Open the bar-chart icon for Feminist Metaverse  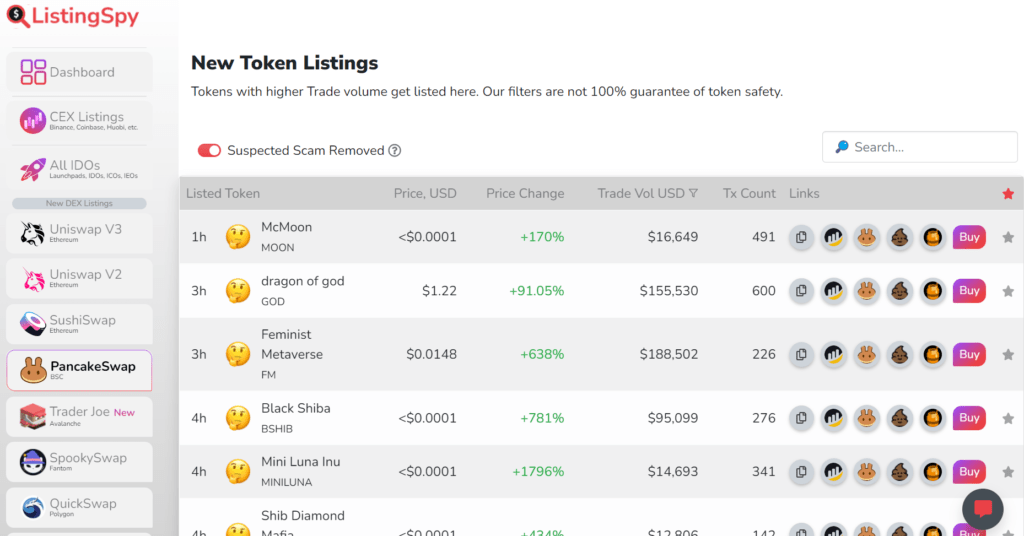tap(833, 355)
